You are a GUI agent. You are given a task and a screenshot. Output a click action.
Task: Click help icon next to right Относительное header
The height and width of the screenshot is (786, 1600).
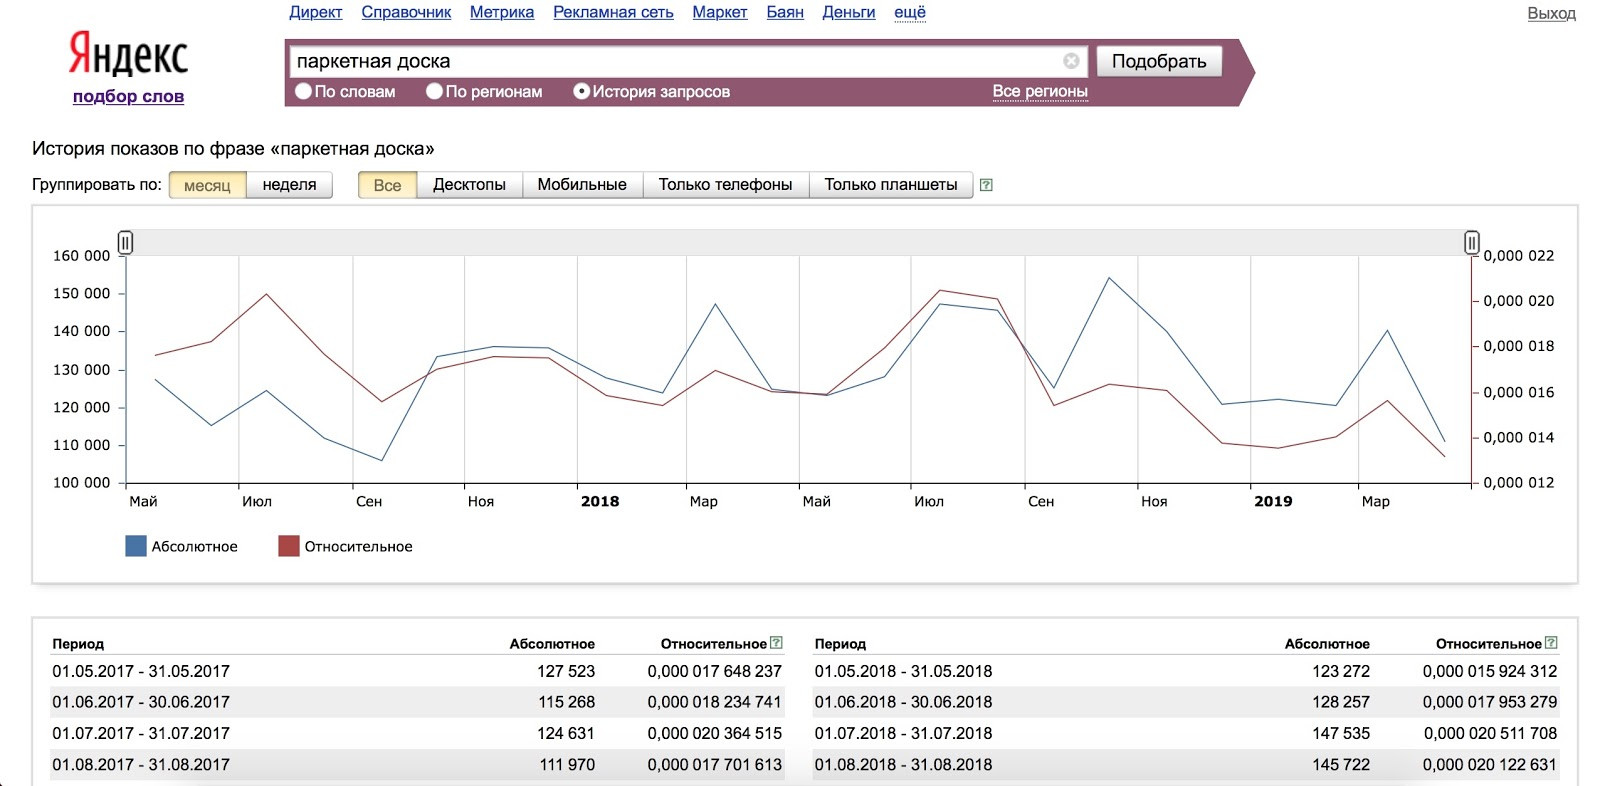[x=1551, y=643]
